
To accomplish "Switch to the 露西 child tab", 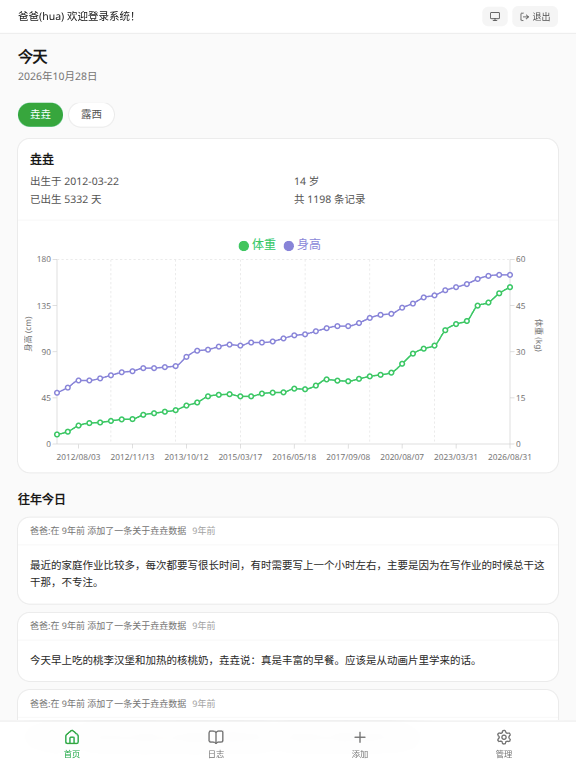I will coord(91,115).
